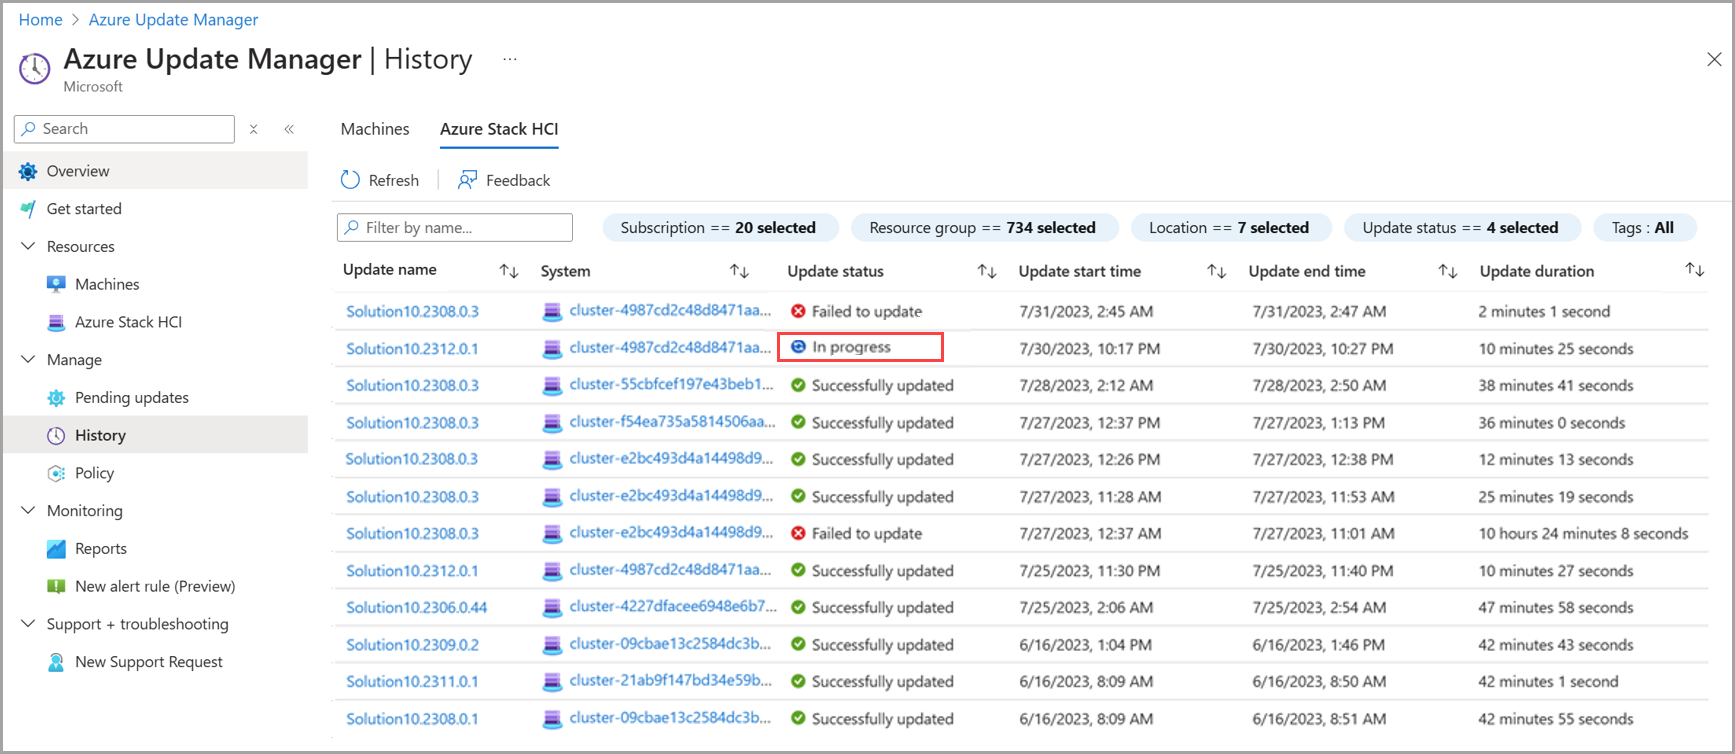This screenshot has height=754, width=1735.
Task: Collapse the Resources section
Action: coord(28,246)
